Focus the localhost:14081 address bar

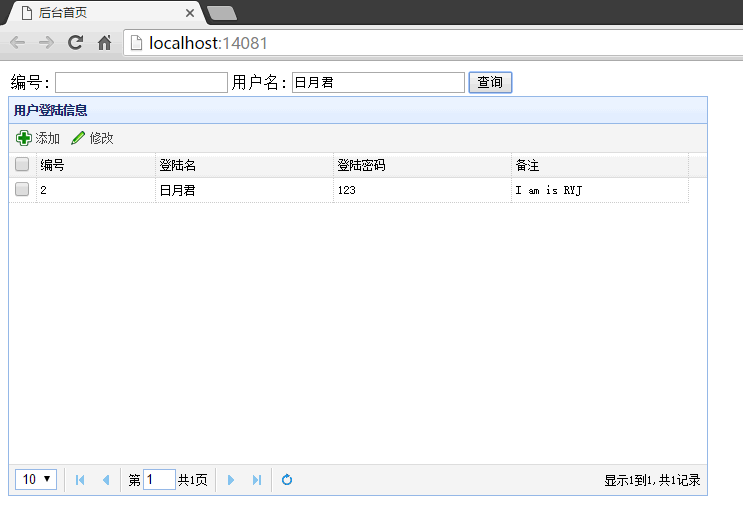[433, 43]
